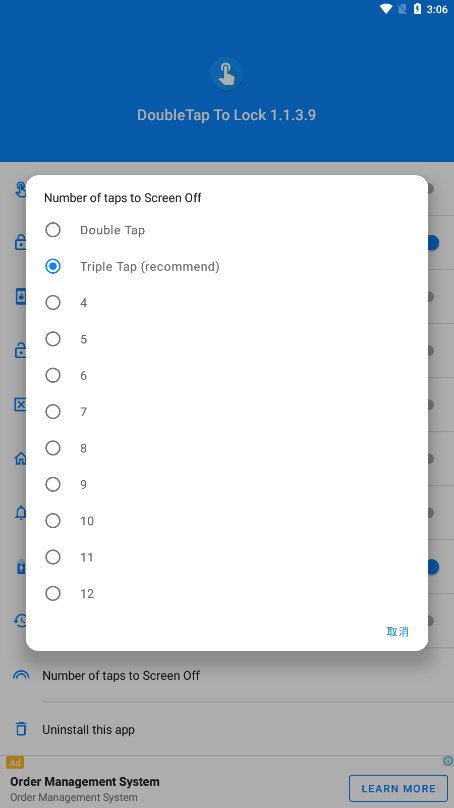Click the LEARN MORE ad button

pos(398,788)
